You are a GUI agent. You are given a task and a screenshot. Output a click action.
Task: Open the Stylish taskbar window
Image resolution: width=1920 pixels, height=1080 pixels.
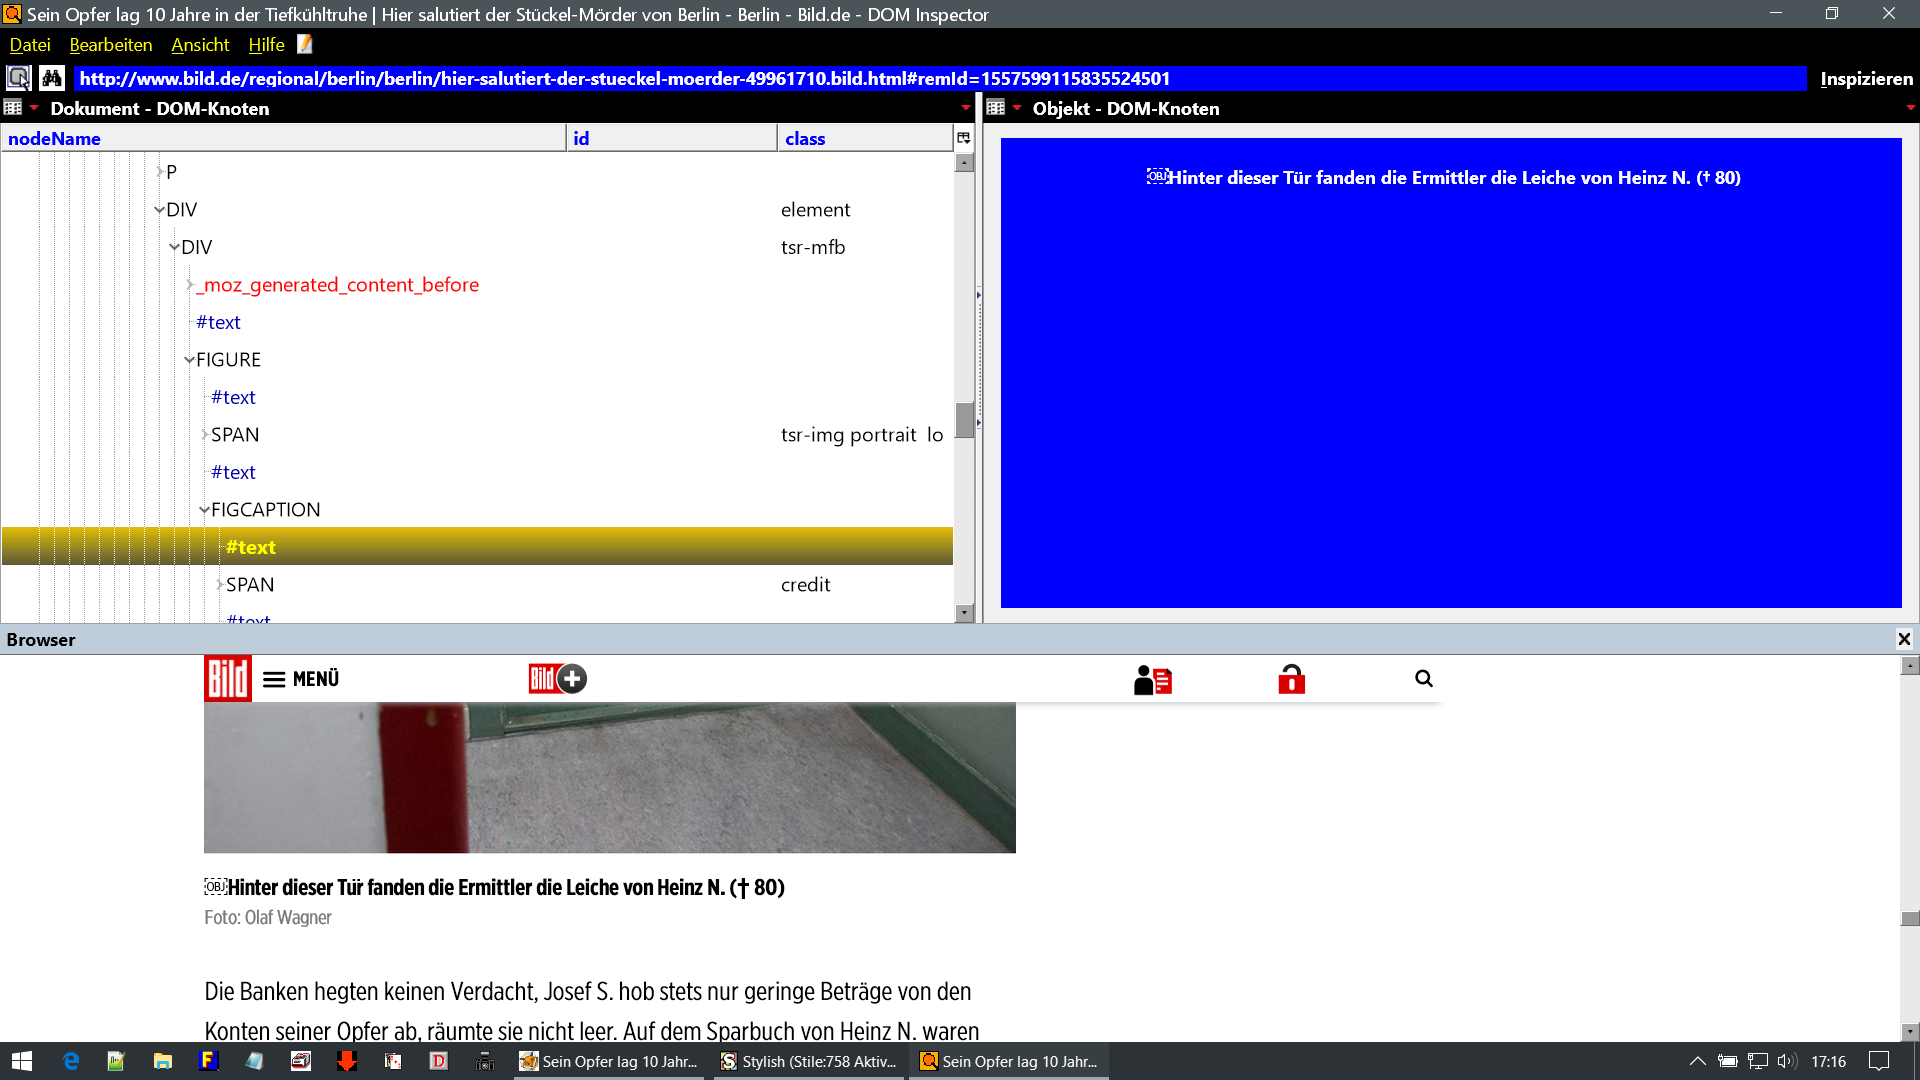pyautogui.click(x=809, y=1061)
